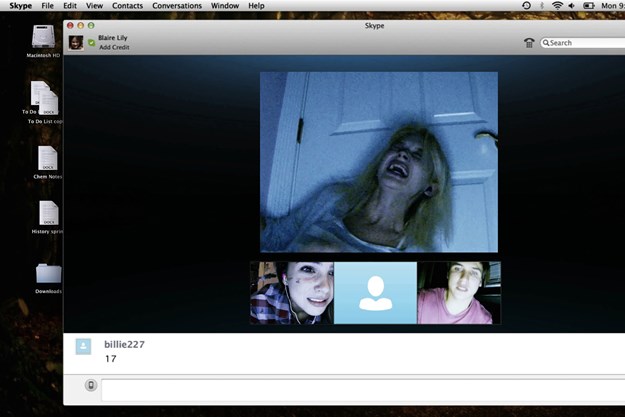
Task: Click the Blaire Lily profile avatar
Action: [76, 43]
